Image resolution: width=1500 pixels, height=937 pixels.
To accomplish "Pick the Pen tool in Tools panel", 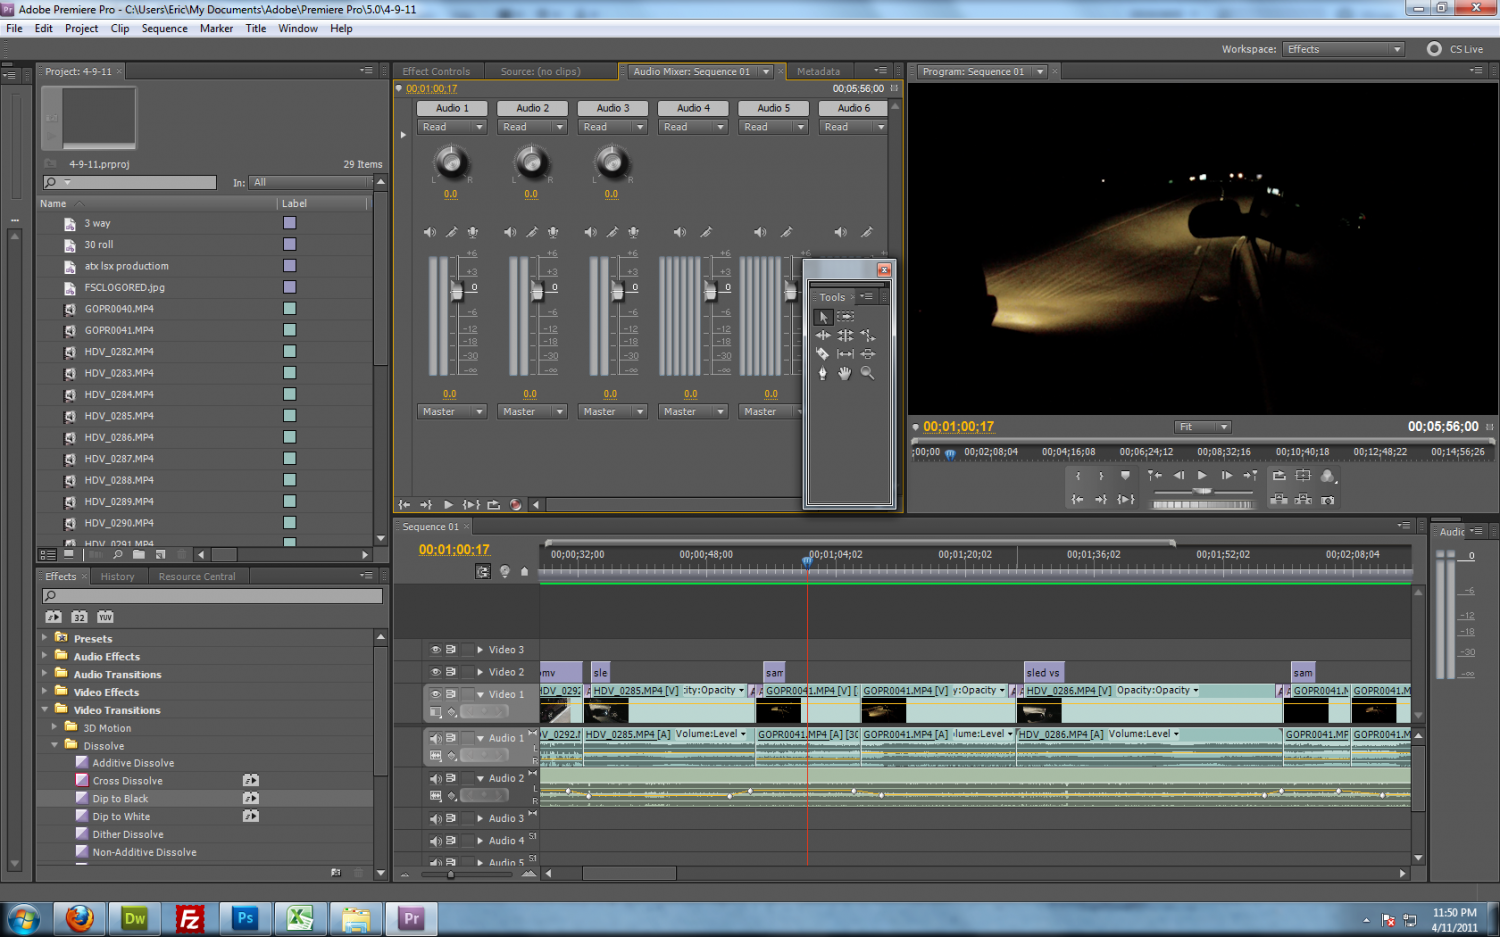I will pos(822,373).
